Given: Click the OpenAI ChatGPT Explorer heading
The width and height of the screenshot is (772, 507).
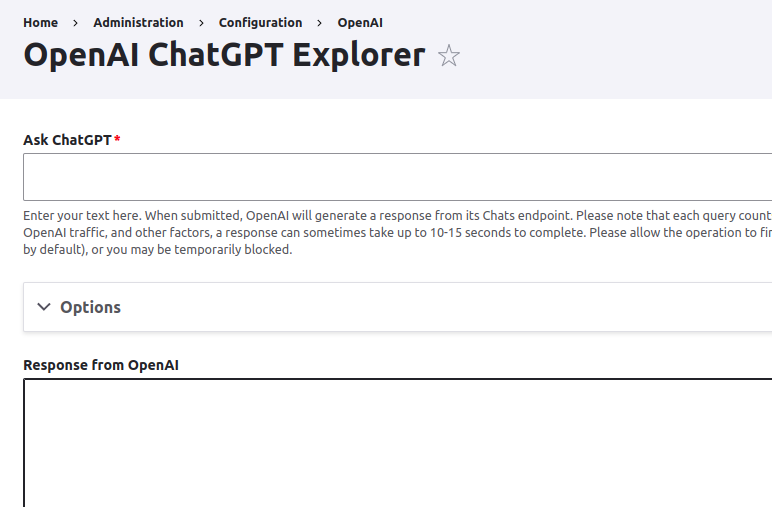Looking at the screenshot, I should pyautogui.click(x=224, y=55).
